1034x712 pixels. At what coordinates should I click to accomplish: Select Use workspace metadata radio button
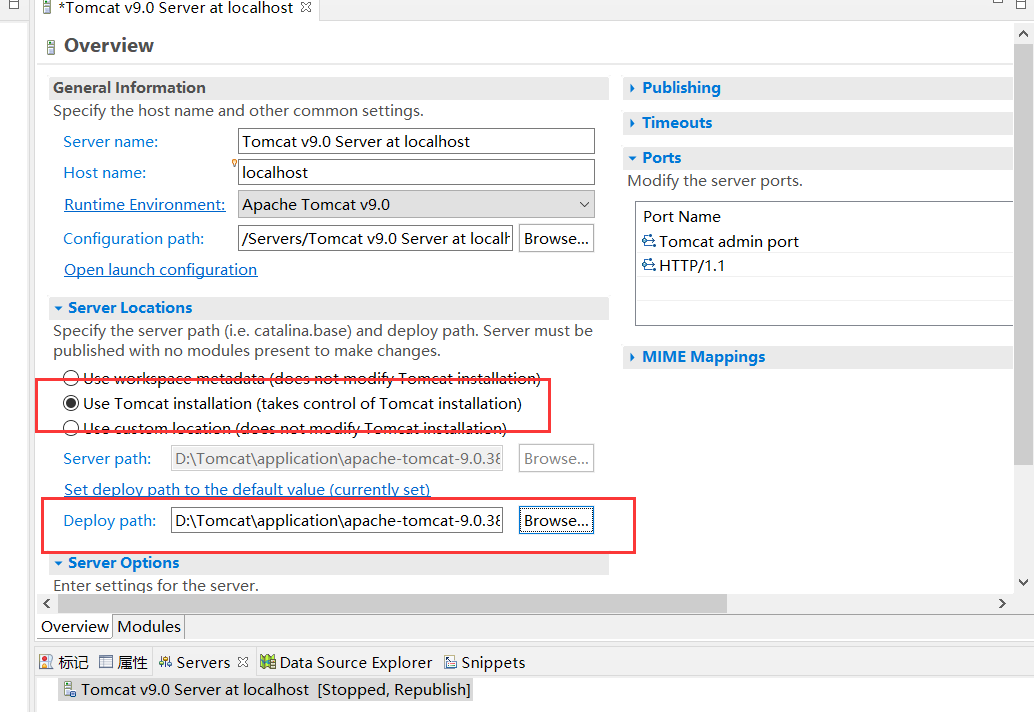pyautogui.click(x=71, y=378)
